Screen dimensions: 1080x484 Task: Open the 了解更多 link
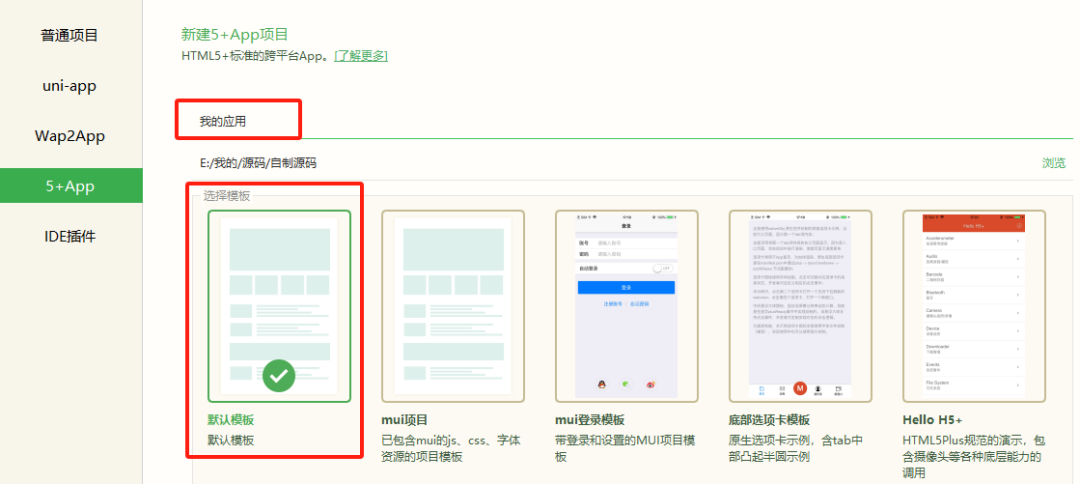click(361, 56)
